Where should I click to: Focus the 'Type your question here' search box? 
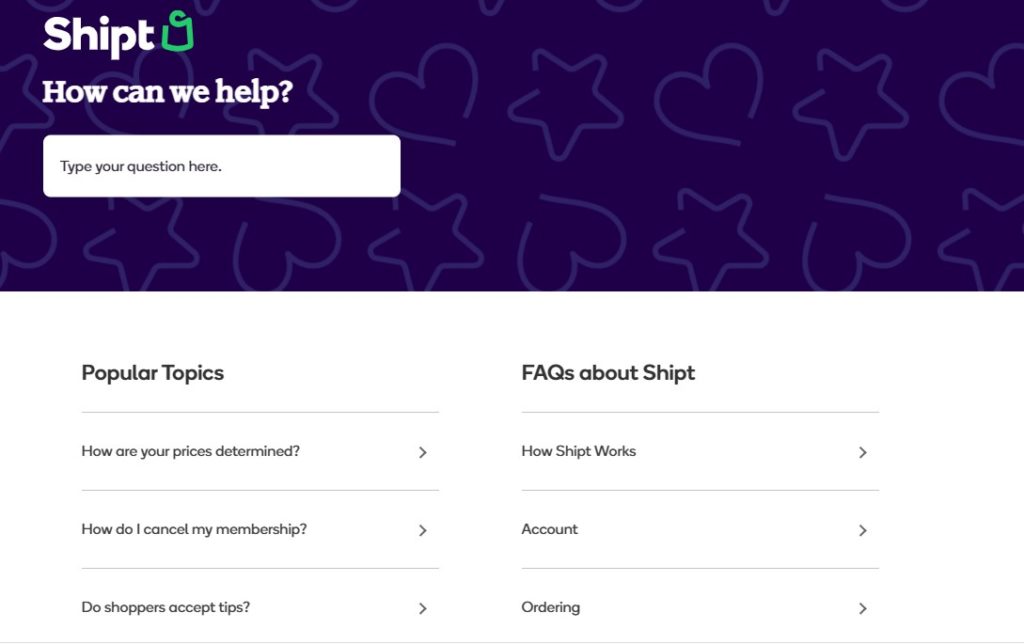click(x=221, y=166)
